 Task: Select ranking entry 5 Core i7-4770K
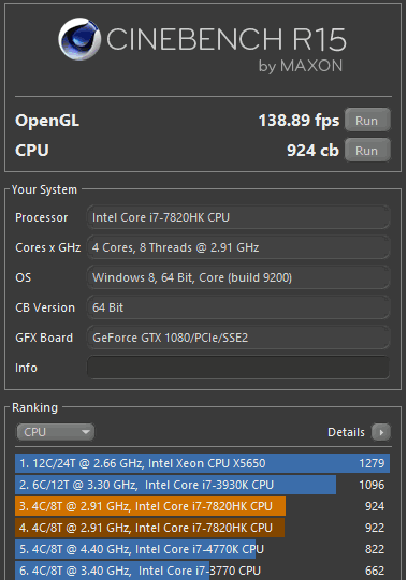203,549
